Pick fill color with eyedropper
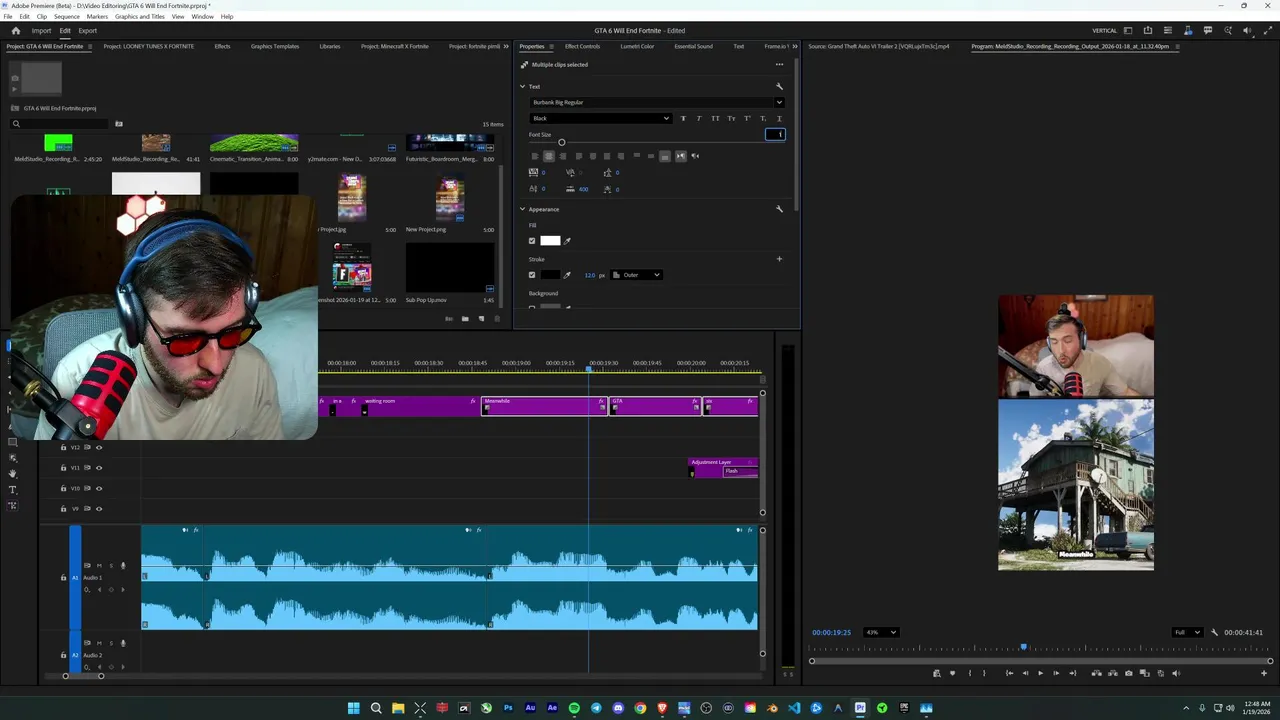The width and height of the screenshot is (1280, 720). (567, 241)
